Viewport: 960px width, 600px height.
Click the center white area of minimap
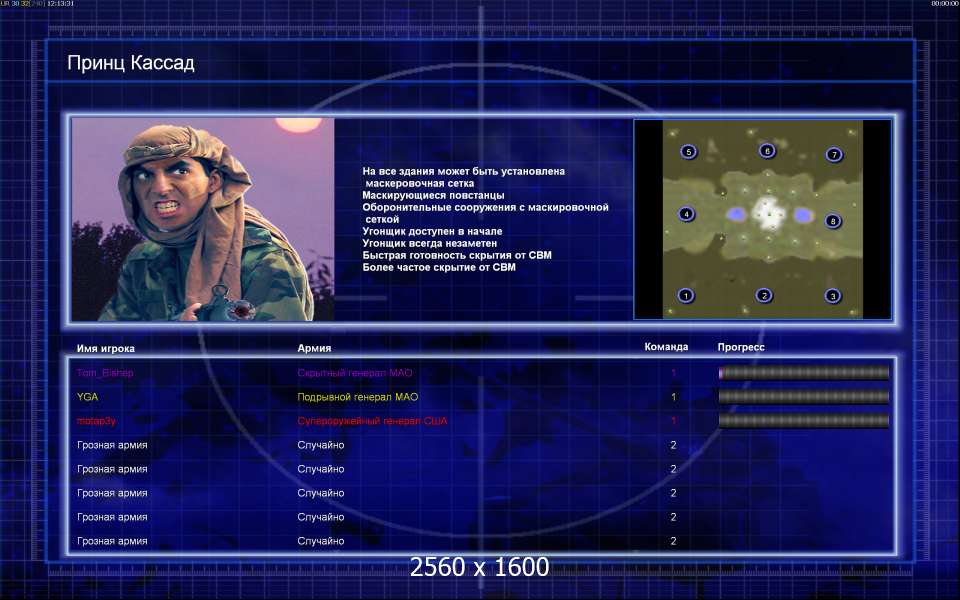click(768, 213)
